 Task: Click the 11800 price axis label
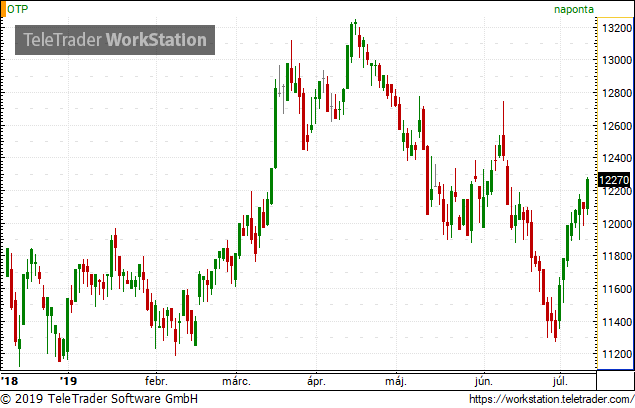pos(617,256)
